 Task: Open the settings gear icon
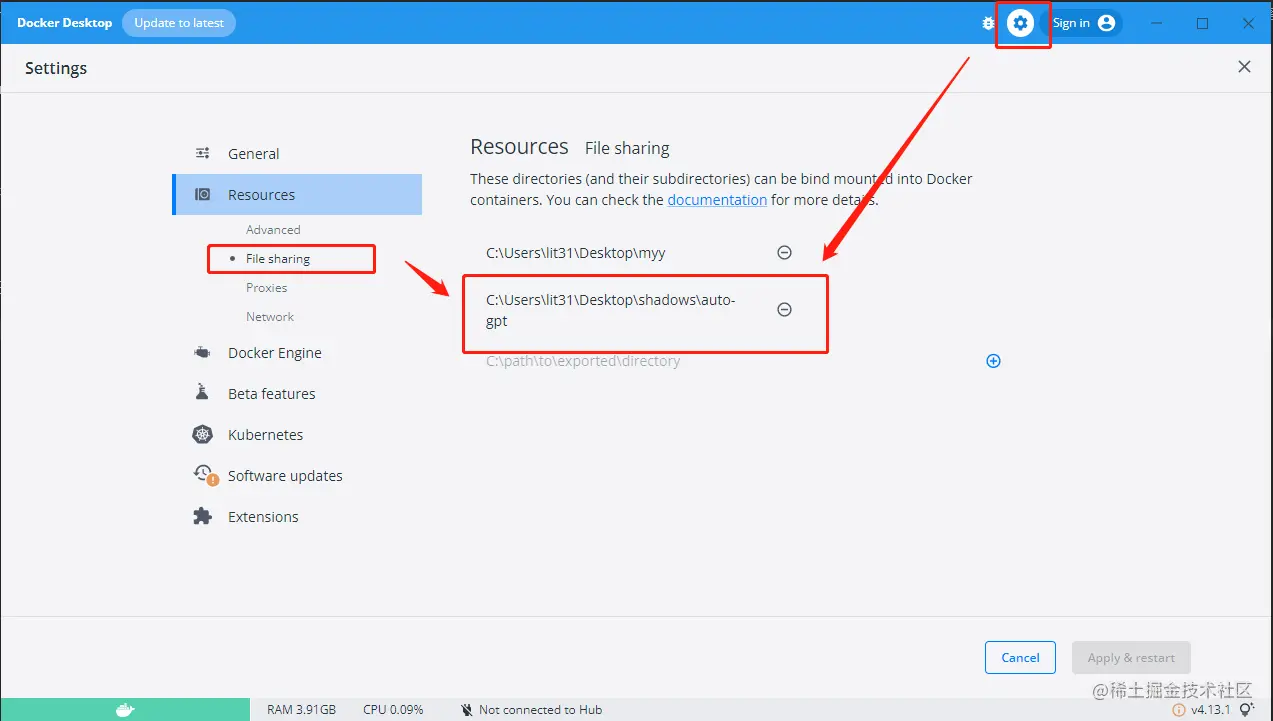pos(1020,23)
